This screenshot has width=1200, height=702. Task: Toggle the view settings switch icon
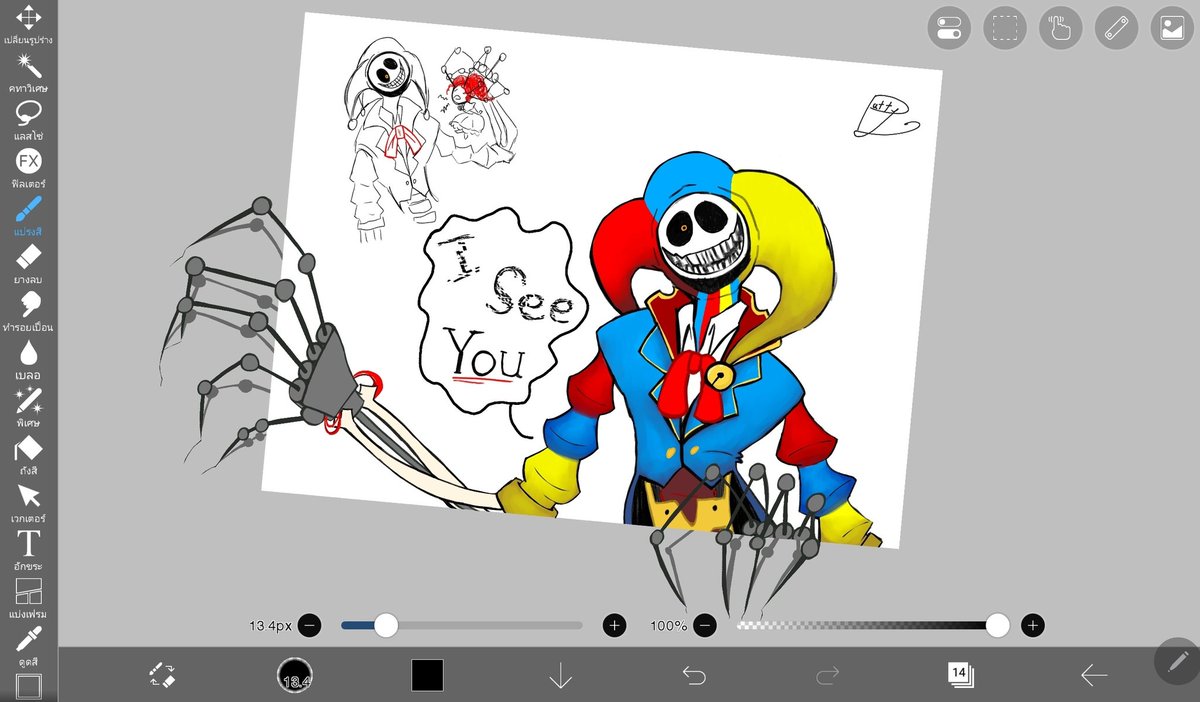(x=949, y=28)
